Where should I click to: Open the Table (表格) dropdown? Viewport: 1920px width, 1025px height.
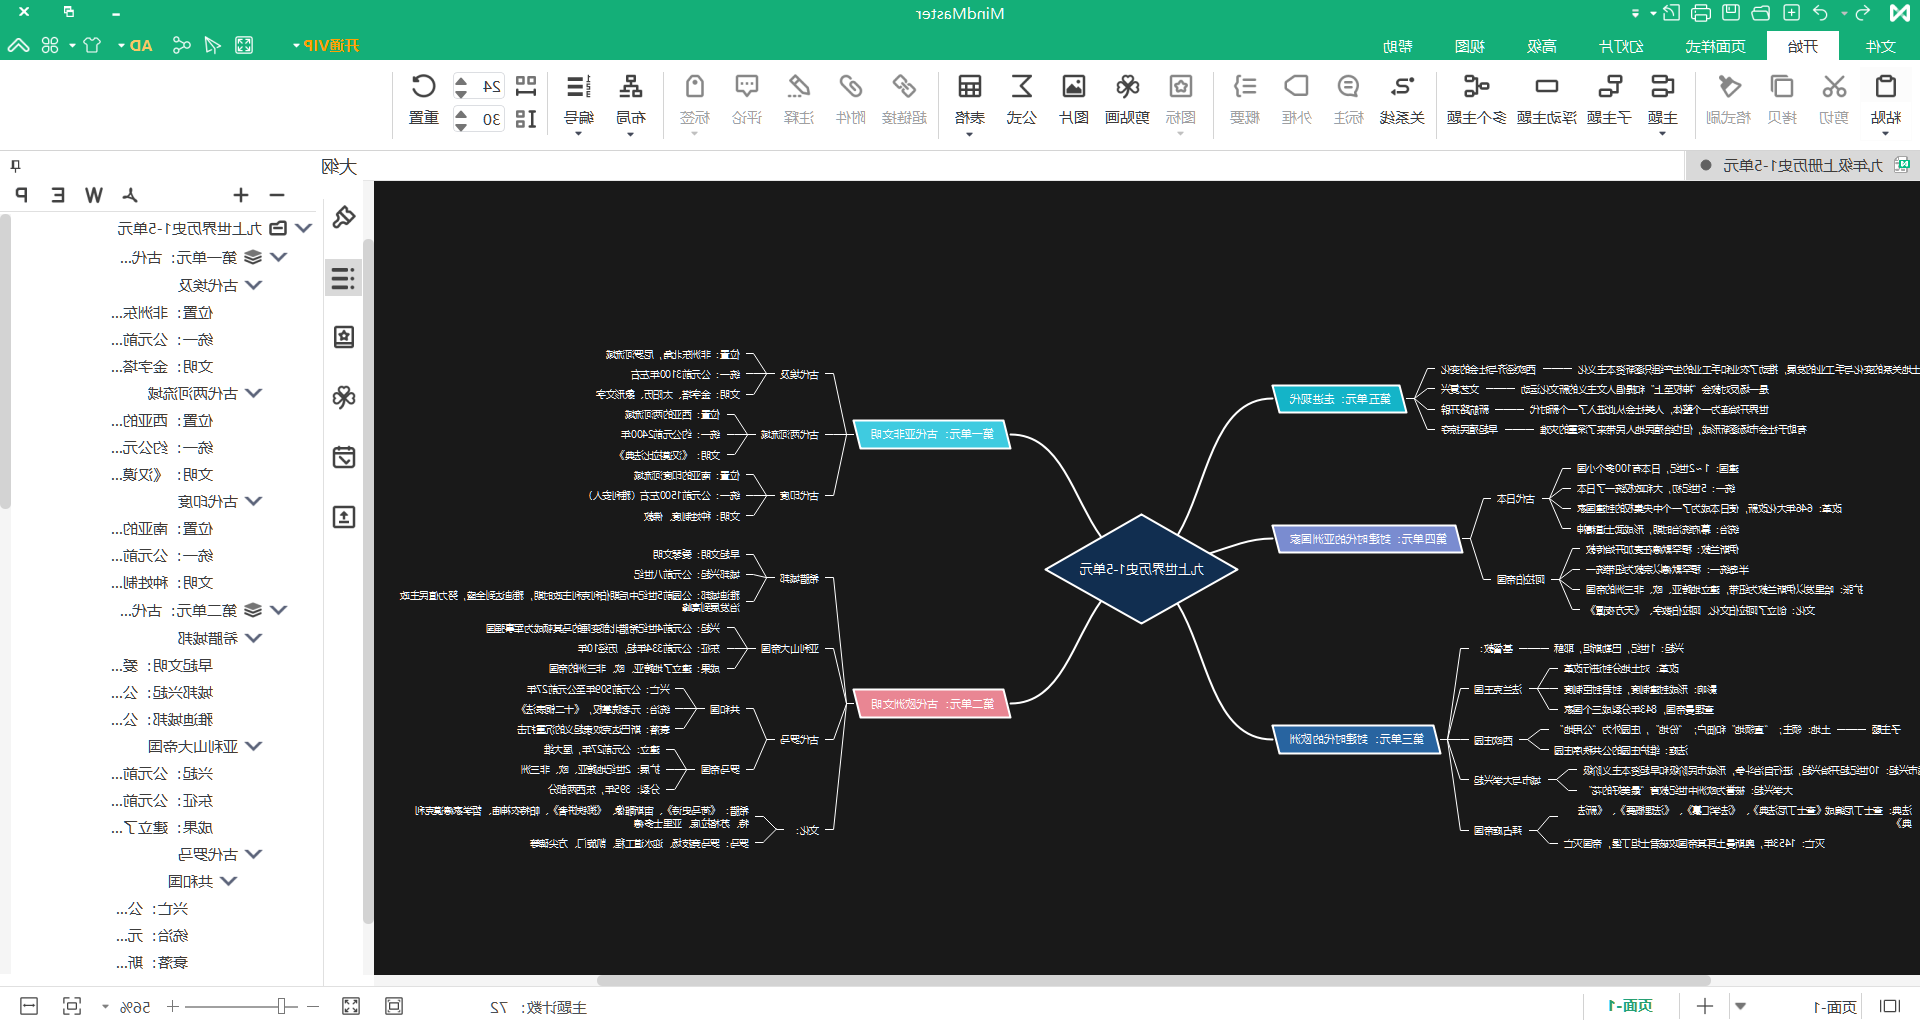coord(969,103)
